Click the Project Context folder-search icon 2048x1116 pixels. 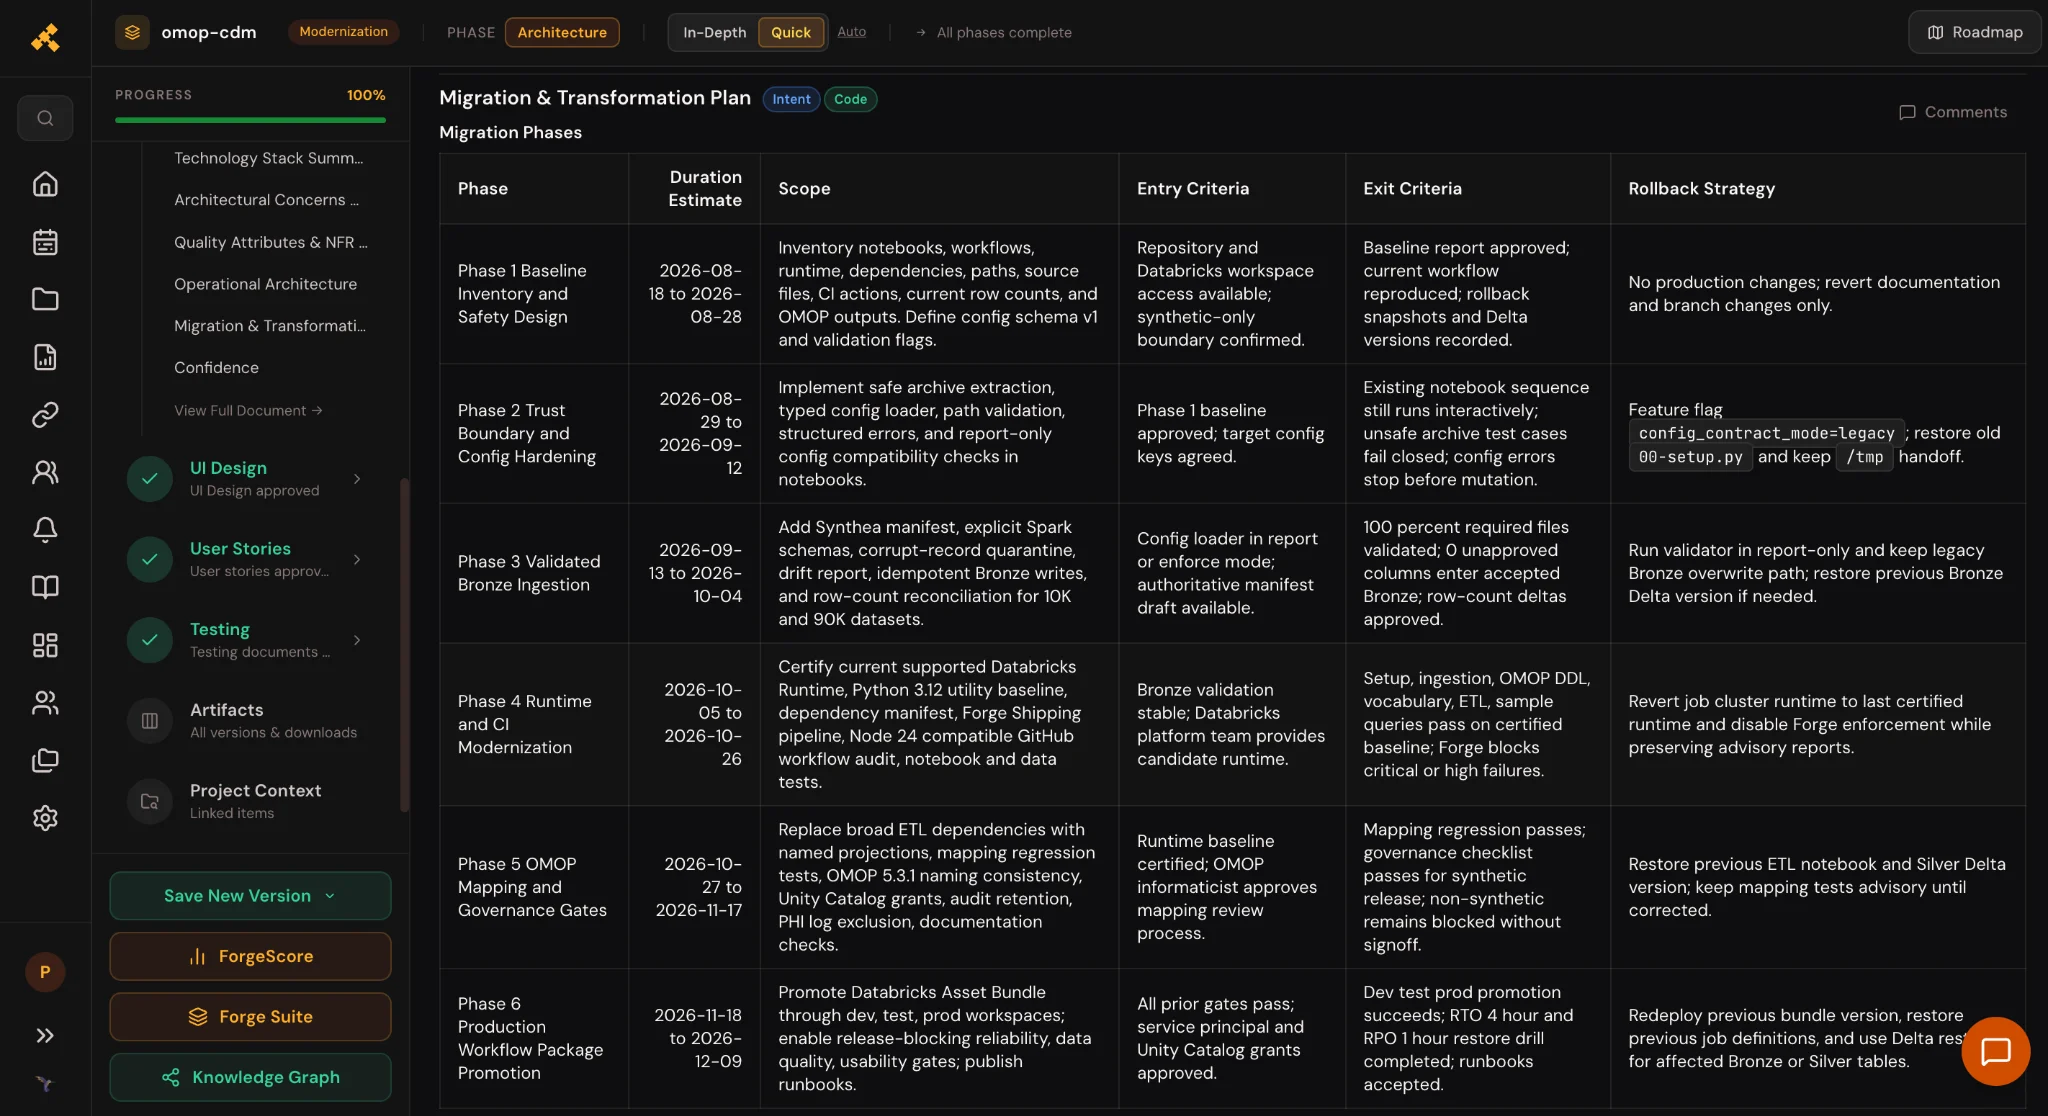point(150,801)
